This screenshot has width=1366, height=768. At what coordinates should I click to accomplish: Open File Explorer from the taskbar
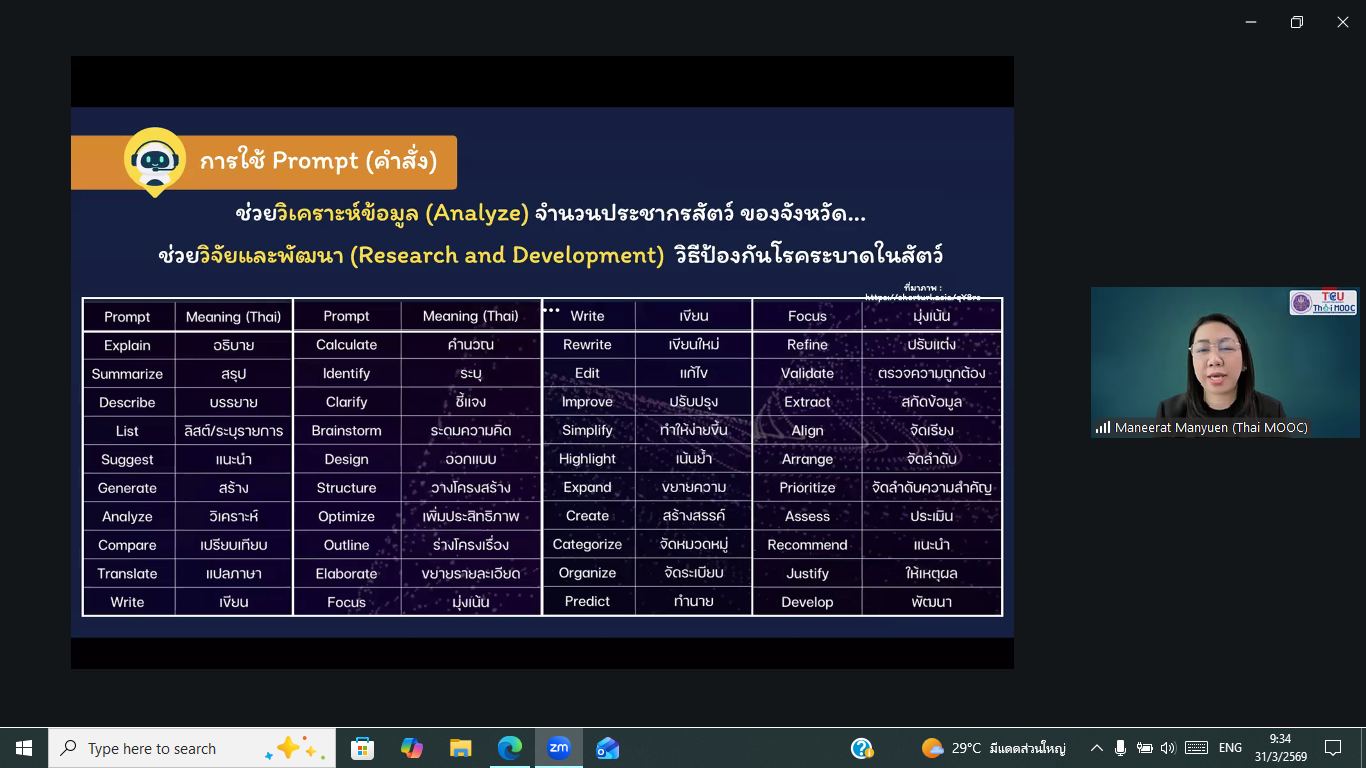point(460,748)
